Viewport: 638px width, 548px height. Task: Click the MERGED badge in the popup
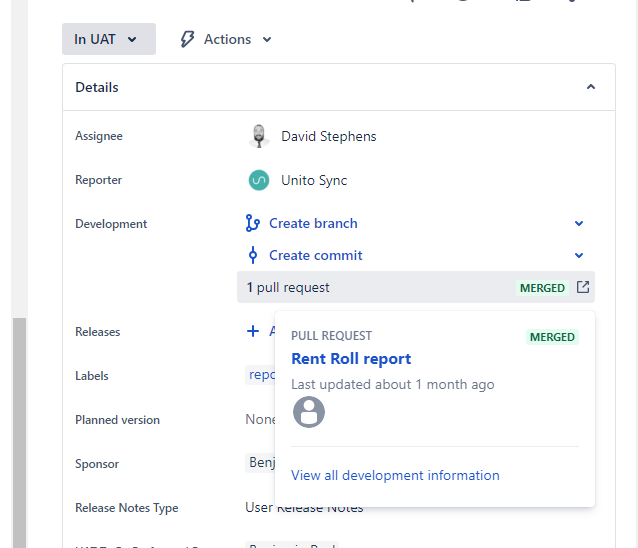552,337
